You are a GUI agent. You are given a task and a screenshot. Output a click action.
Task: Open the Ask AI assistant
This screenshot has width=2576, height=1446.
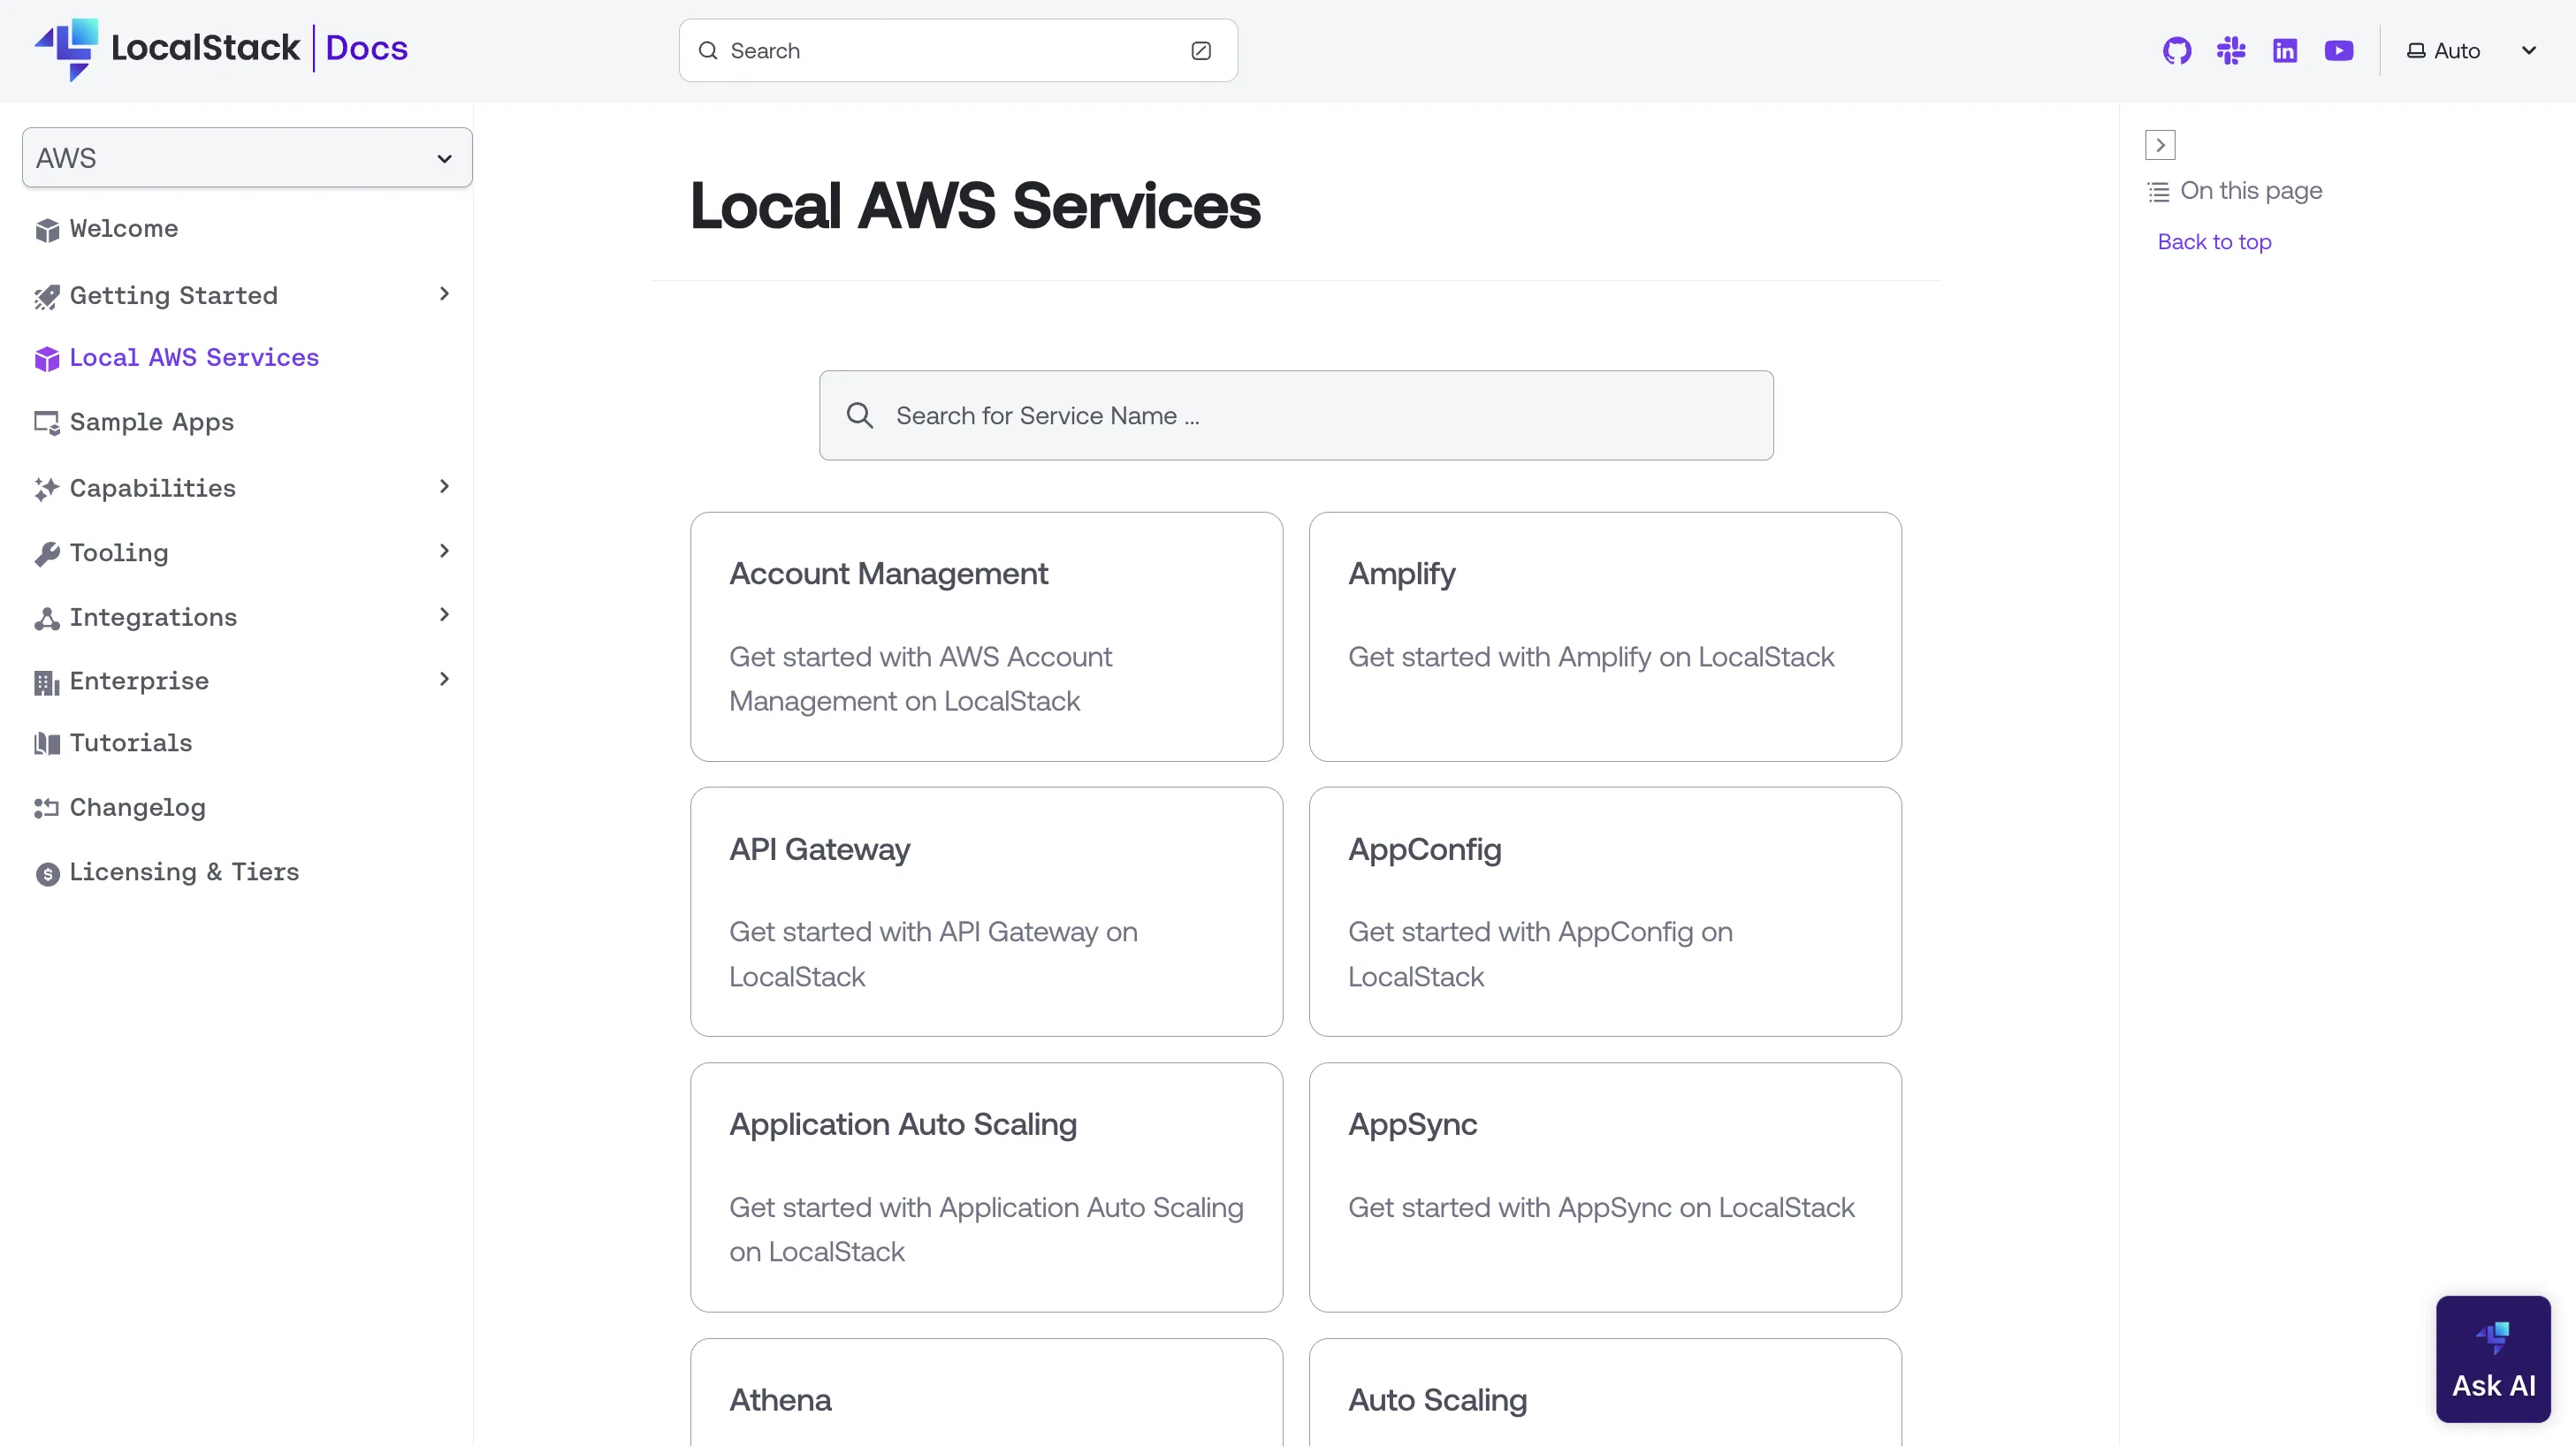[x=2492, y=1358]
